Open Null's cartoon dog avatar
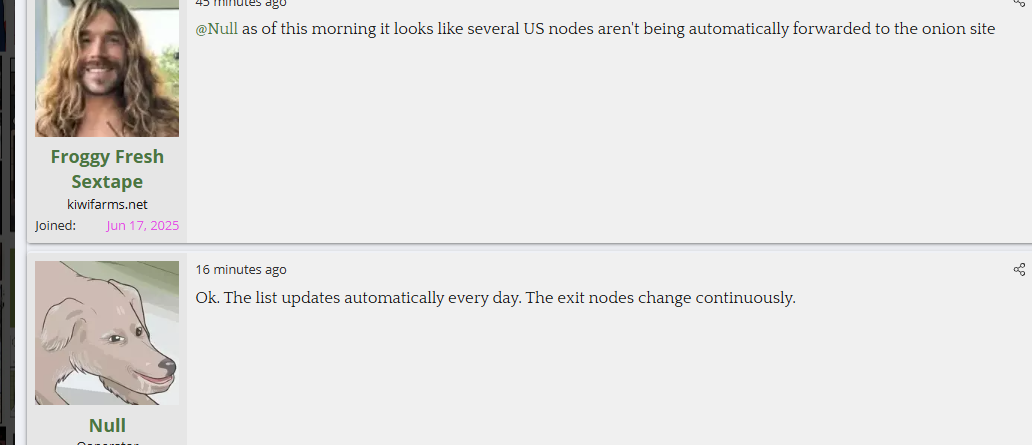Screen dimensions: 1032x445 (107, 333)
